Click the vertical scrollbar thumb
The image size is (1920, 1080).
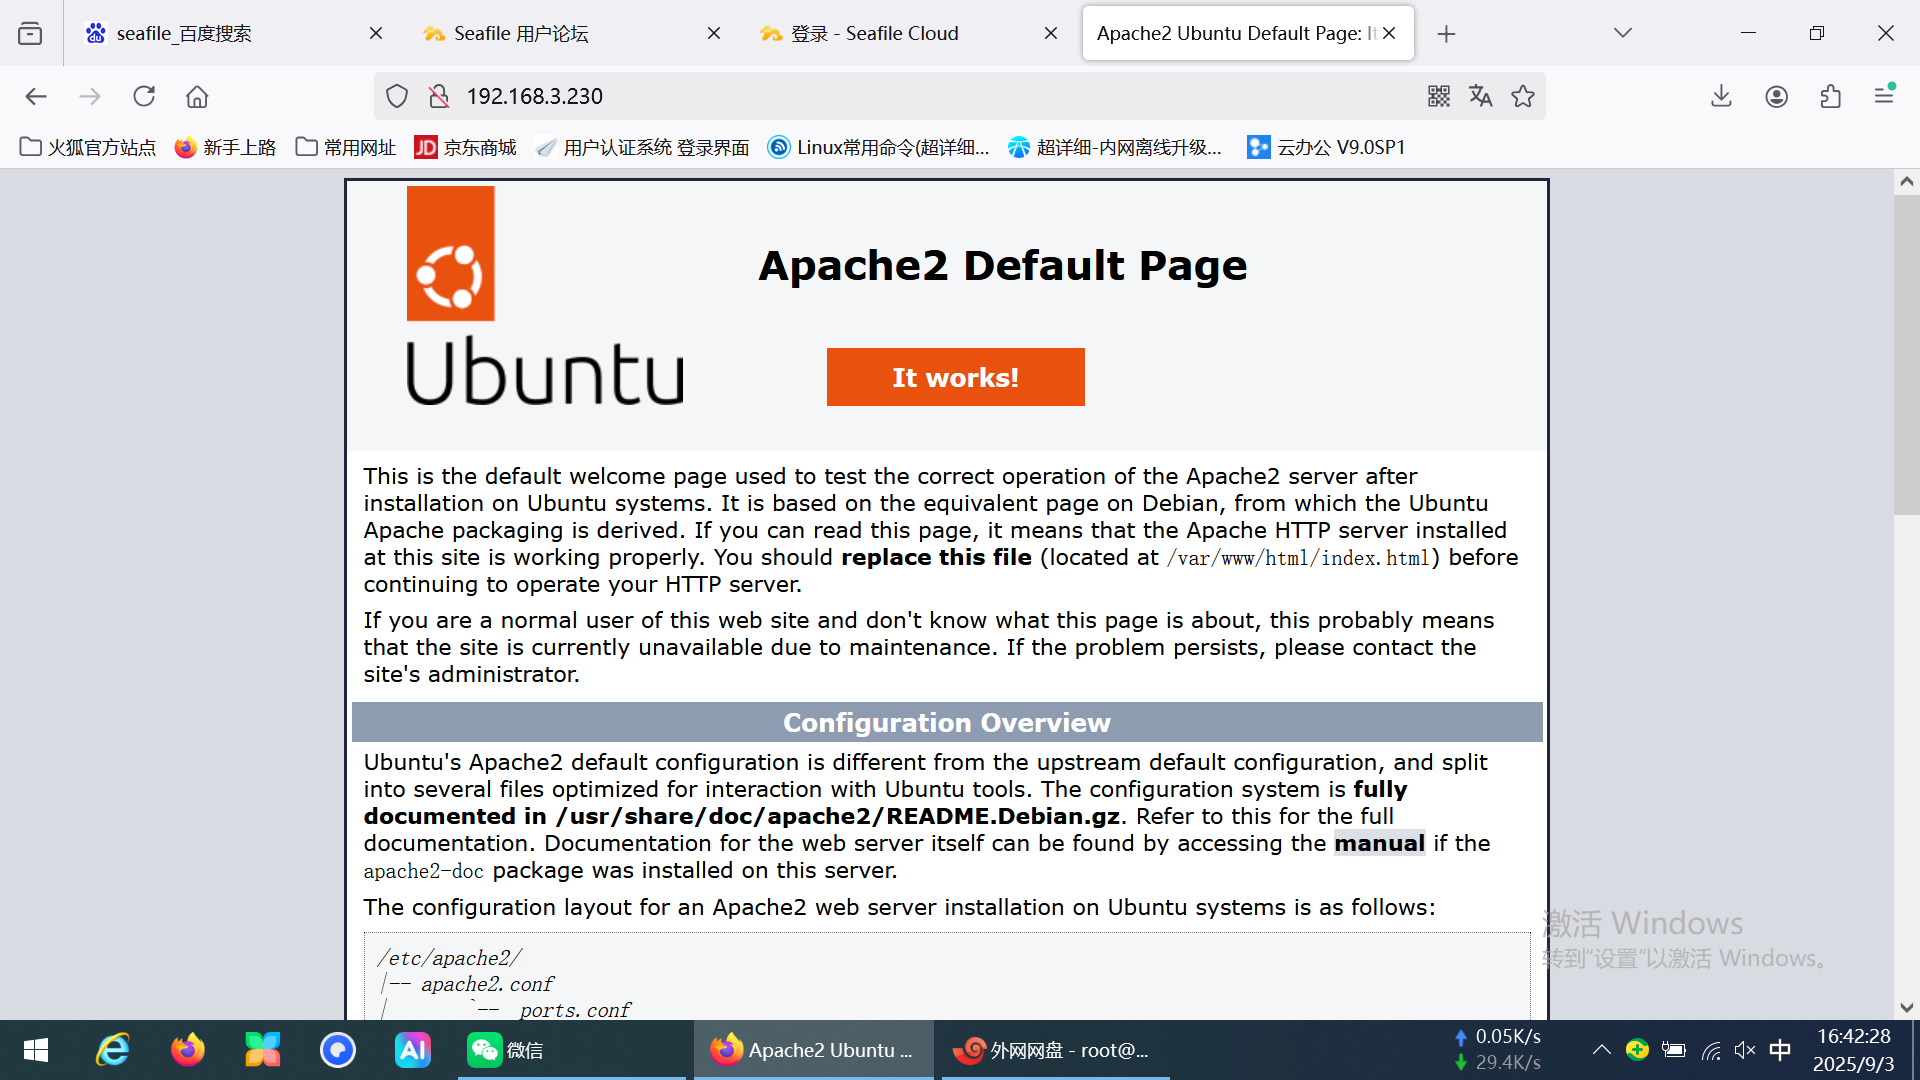point(1906,355)
